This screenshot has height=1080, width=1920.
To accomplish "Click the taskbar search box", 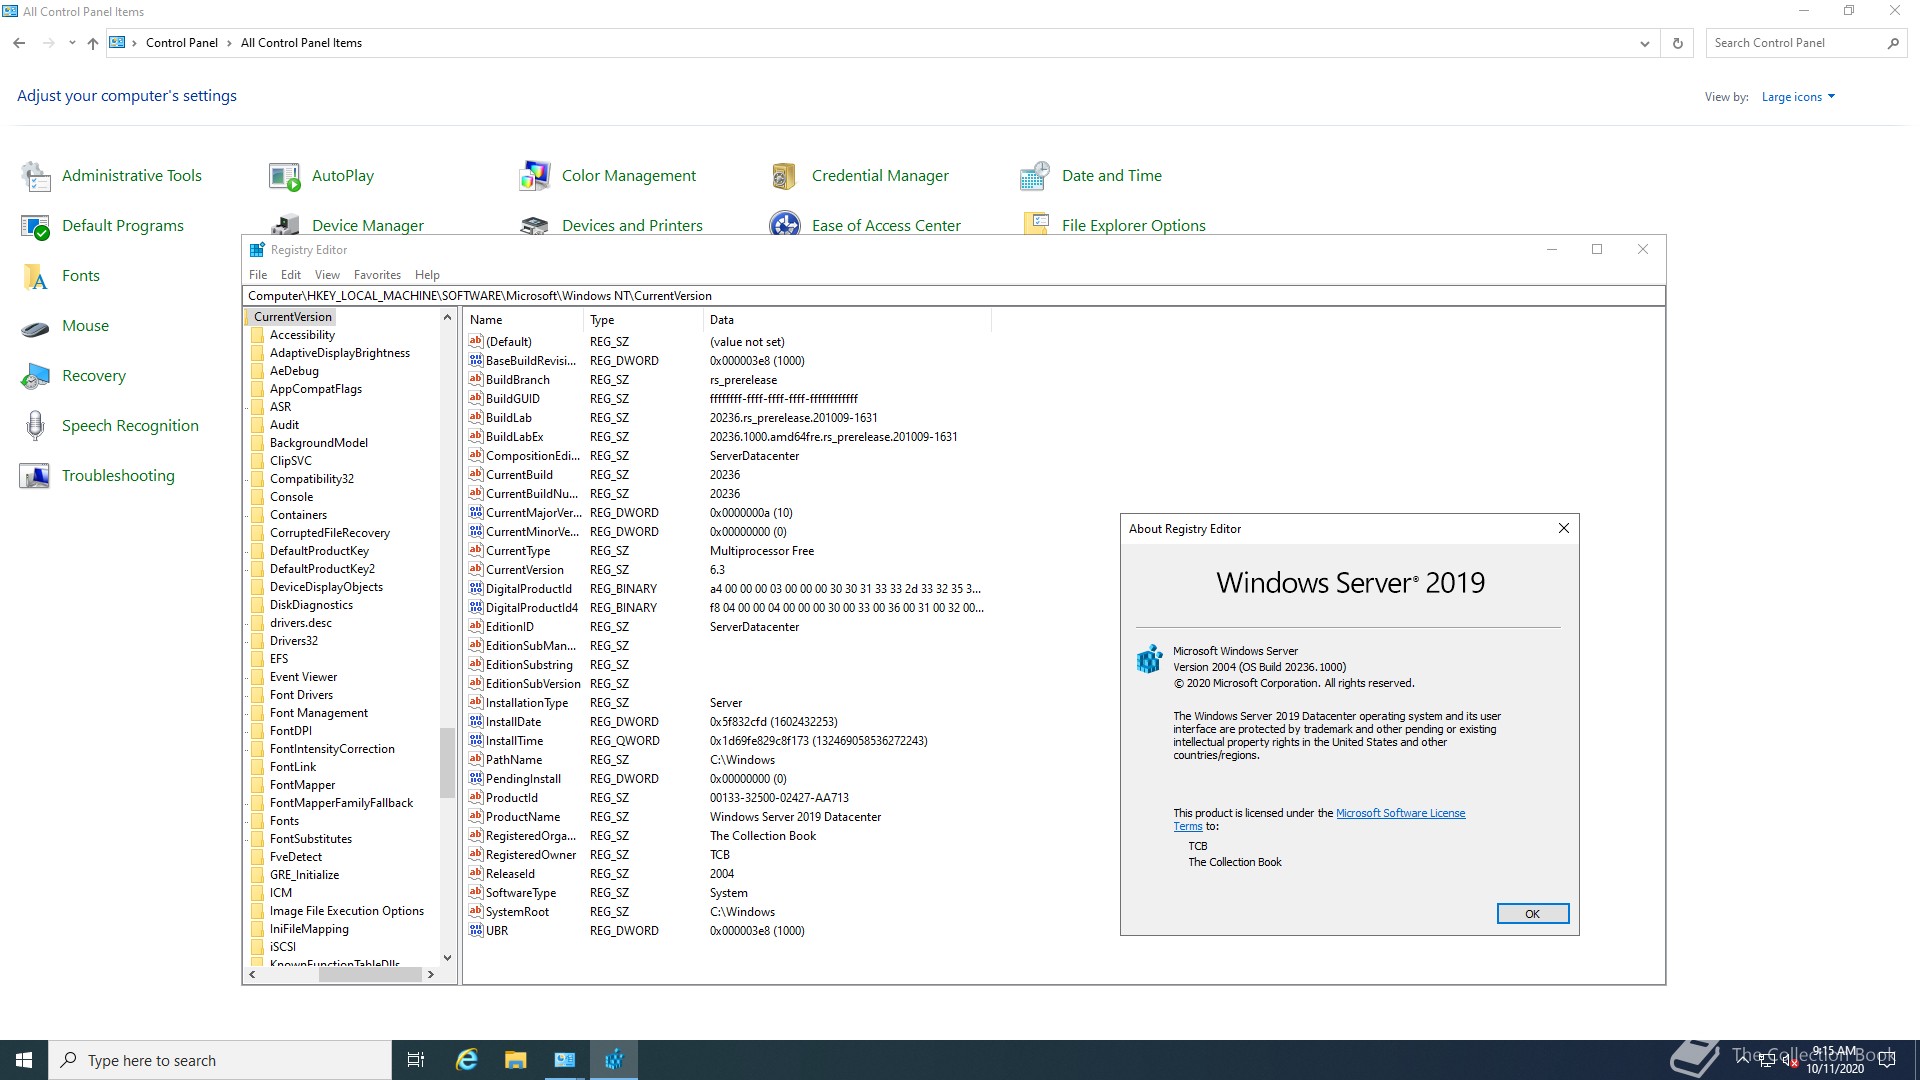I will (220, 1060).
